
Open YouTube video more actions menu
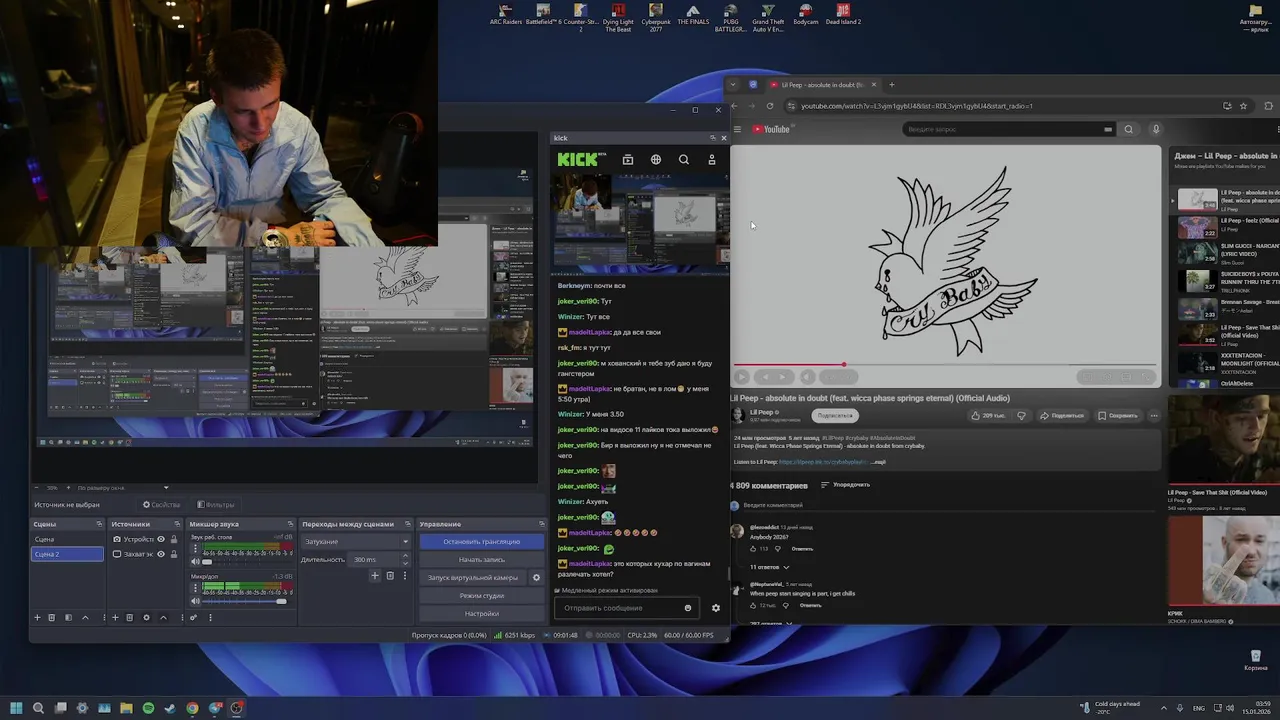click(1152, 416)
